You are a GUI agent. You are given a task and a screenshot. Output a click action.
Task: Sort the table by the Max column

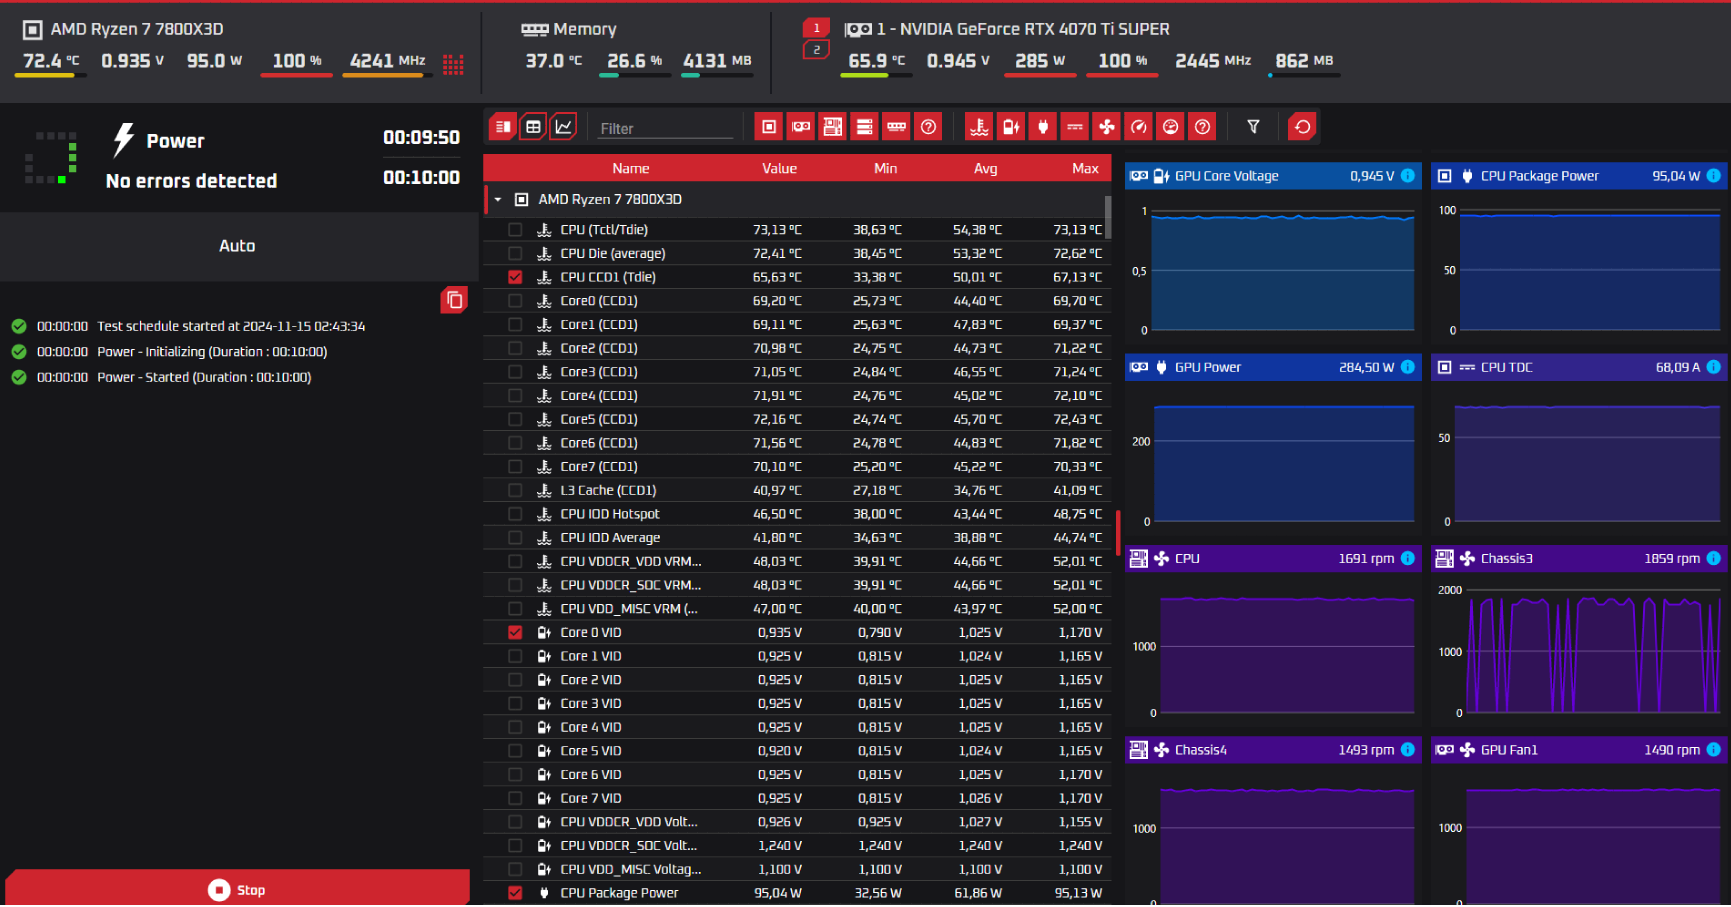(x=1086, y=169)
